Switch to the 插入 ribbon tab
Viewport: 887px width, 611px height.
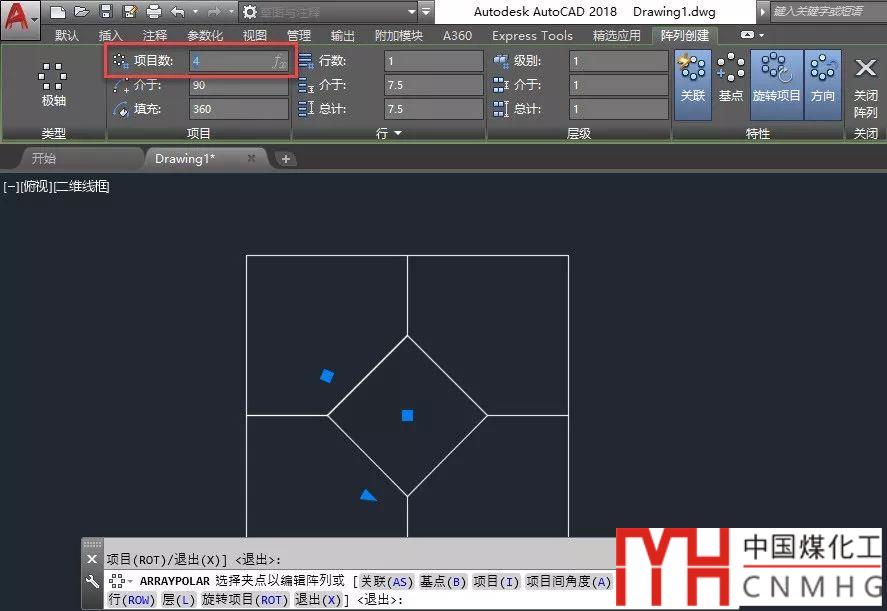pos(110,36)
